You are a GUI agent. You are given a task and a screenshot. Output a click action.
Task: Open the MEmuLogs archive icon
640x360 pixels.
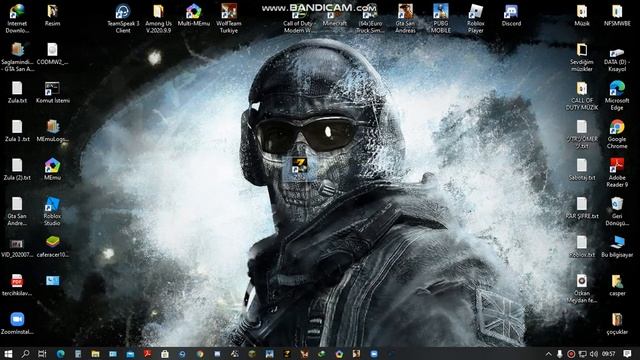click(x=52, y=131)
